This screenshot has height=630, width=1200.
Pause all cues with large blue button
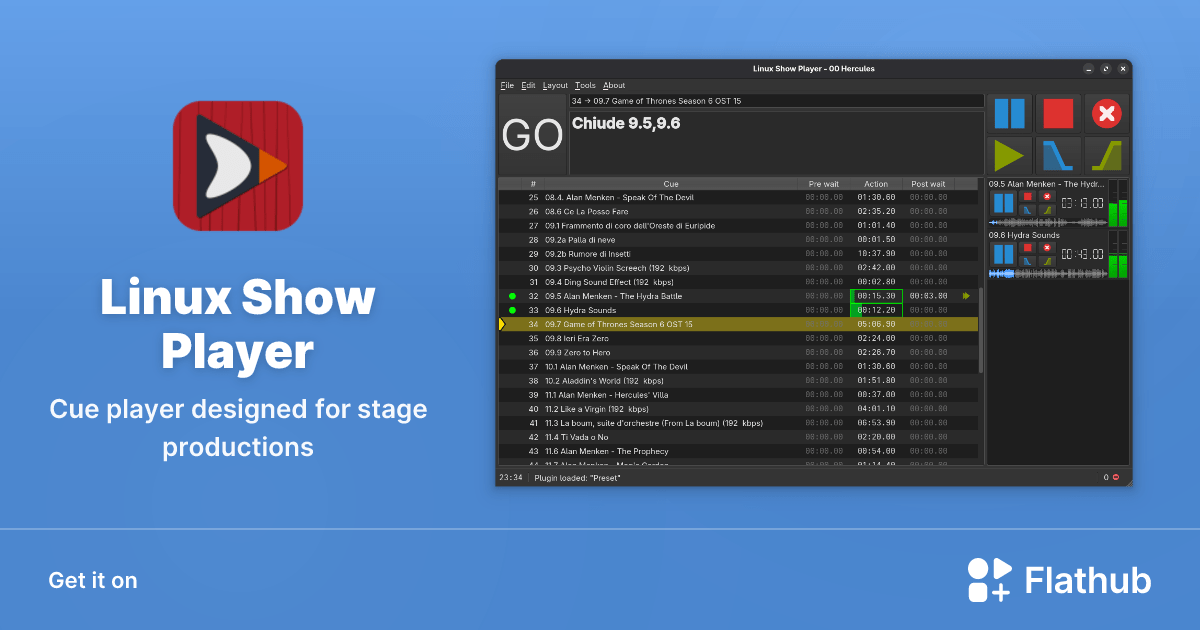click(1010, 114)
